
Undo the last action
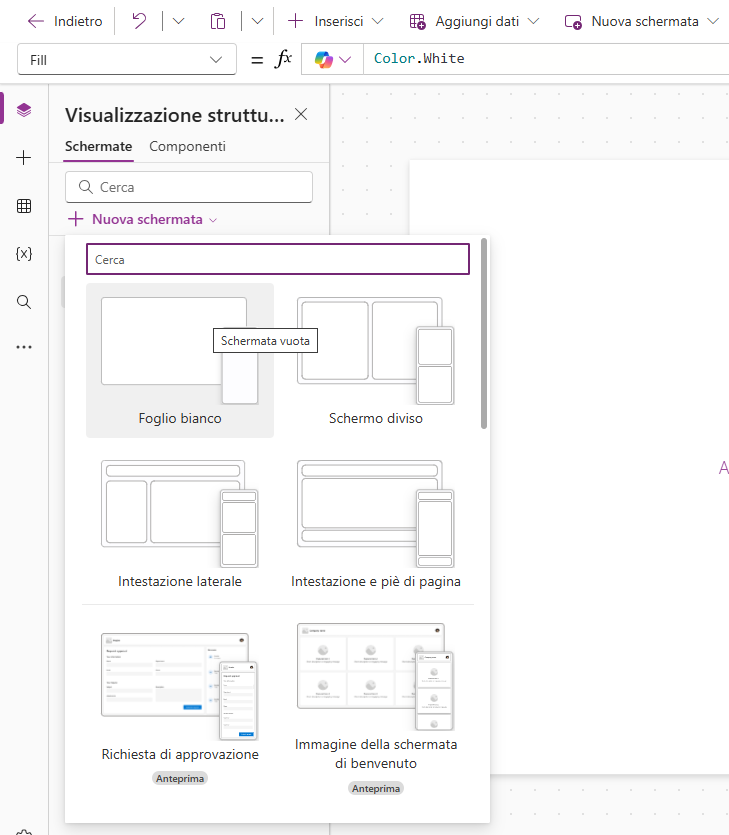tap(139, 21)
